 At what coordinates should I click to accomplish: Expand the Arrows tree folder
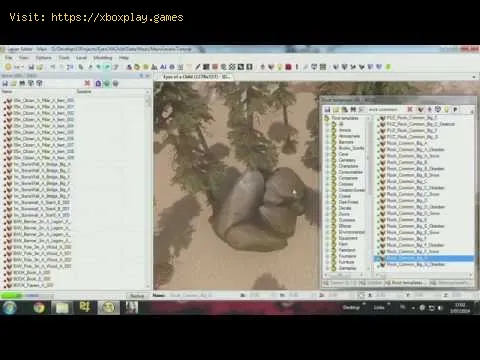(x=327, y=130)
